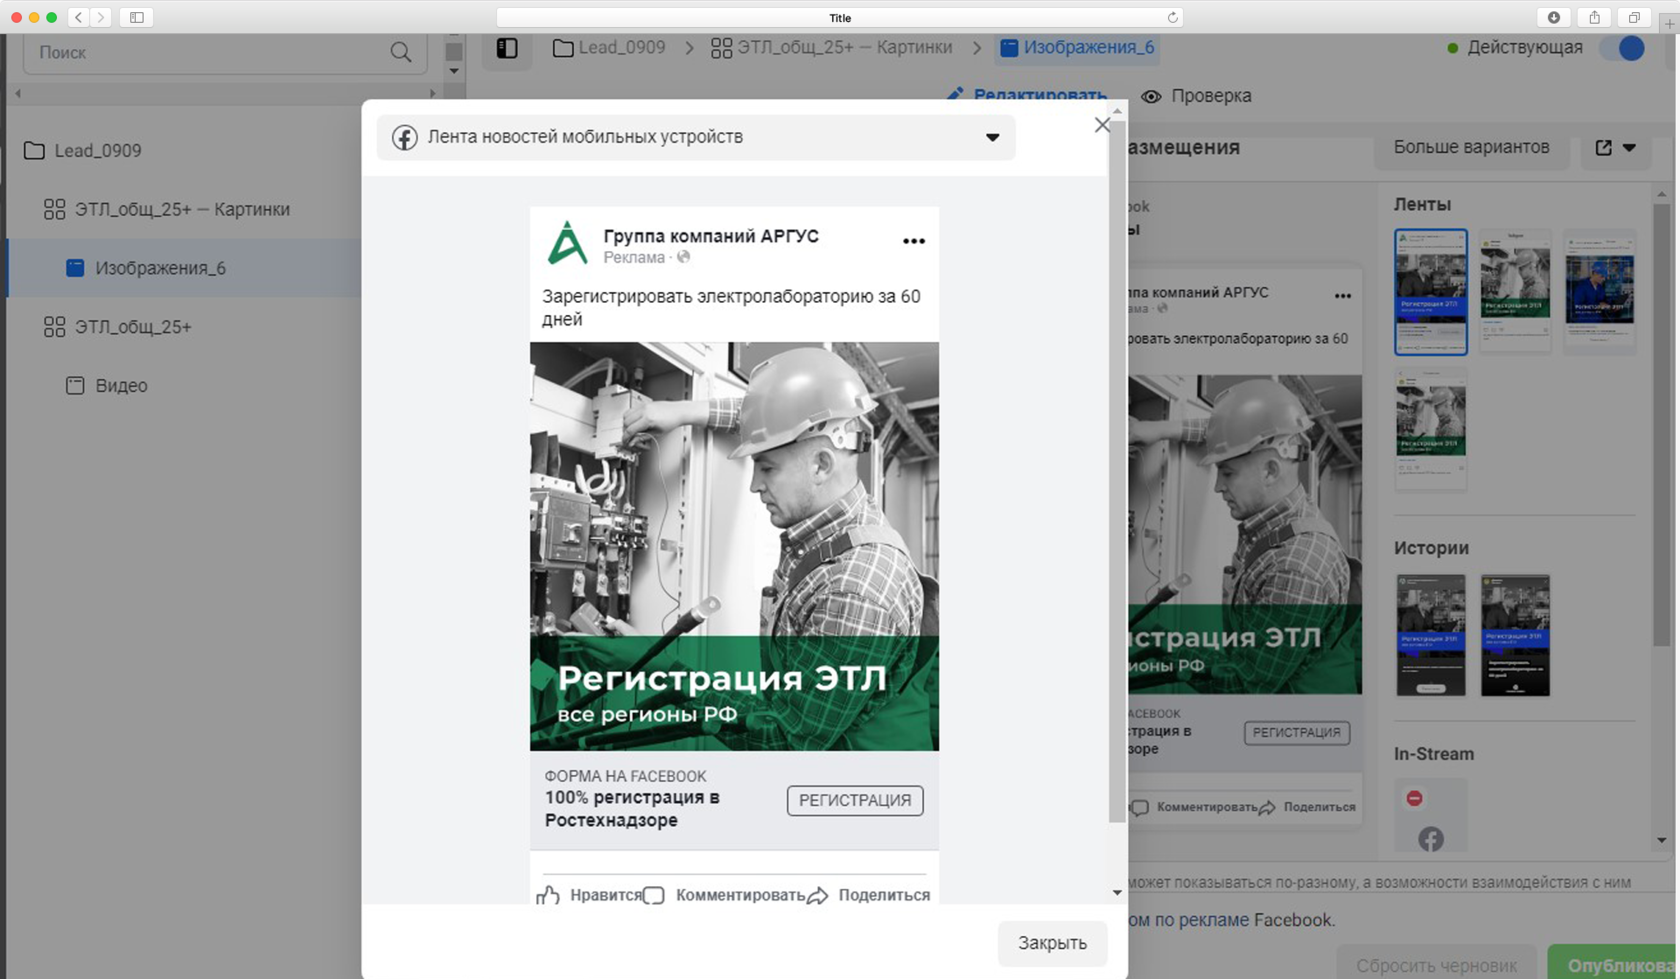Click the Поиск search input field

point(226,53)
